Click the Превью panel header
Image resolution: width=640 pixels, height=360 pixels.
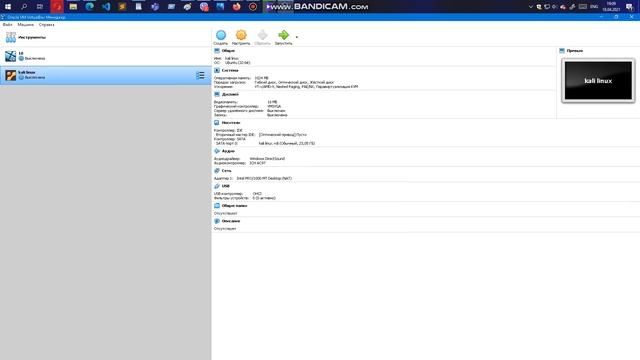(x=575, y=51)
